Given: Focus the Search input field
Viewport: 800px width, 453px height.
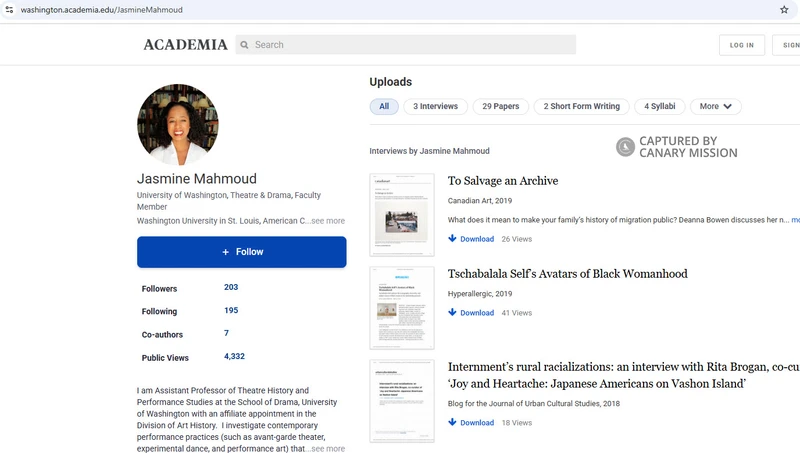Looking at the screenshot, I should tap(406, 44).
